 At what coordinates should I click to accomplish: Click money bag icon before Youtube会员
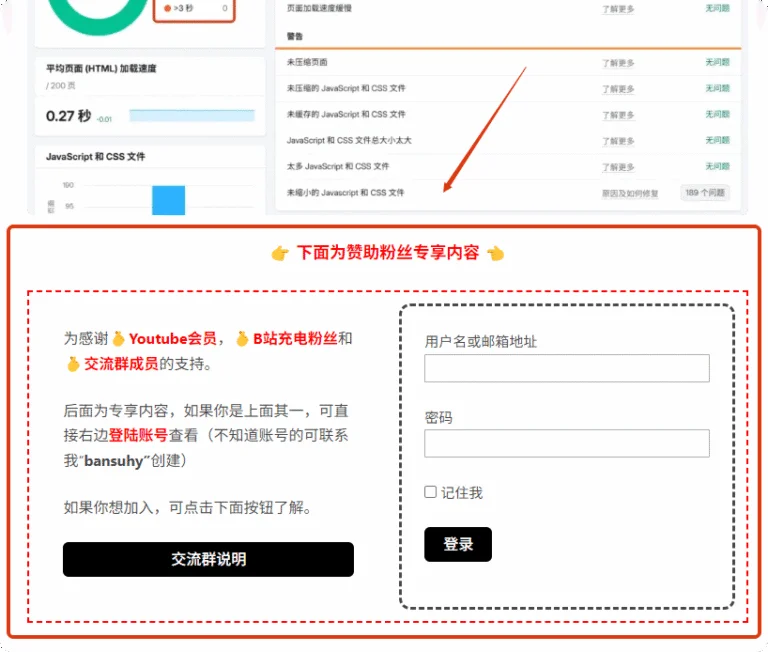pos(118,339)
